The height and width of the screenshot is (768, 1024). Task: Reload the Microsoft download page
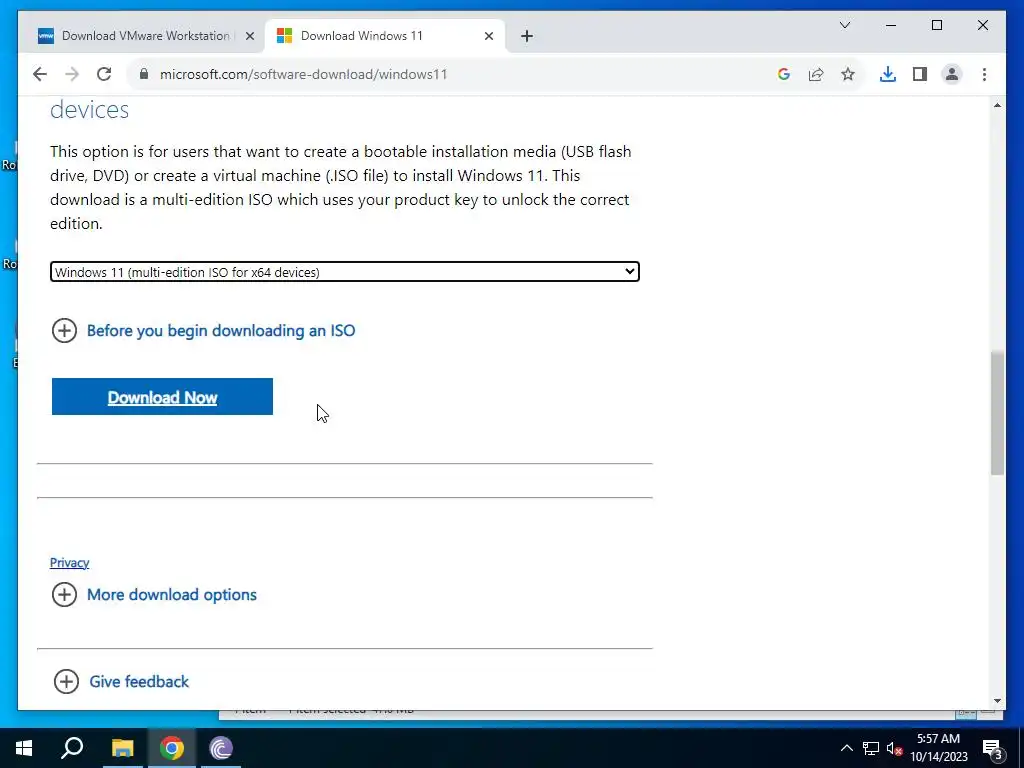point(104,74)
